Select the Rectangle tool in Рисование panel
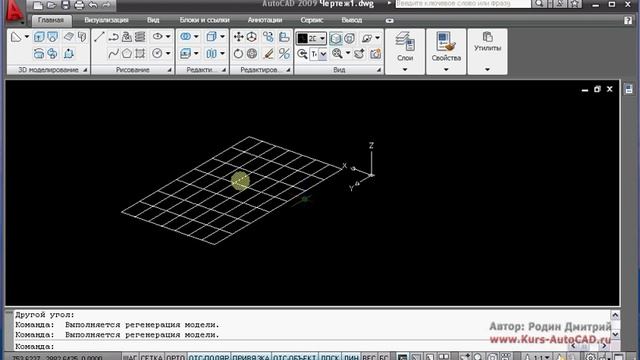640x360 pixels. tap(140, 53)
